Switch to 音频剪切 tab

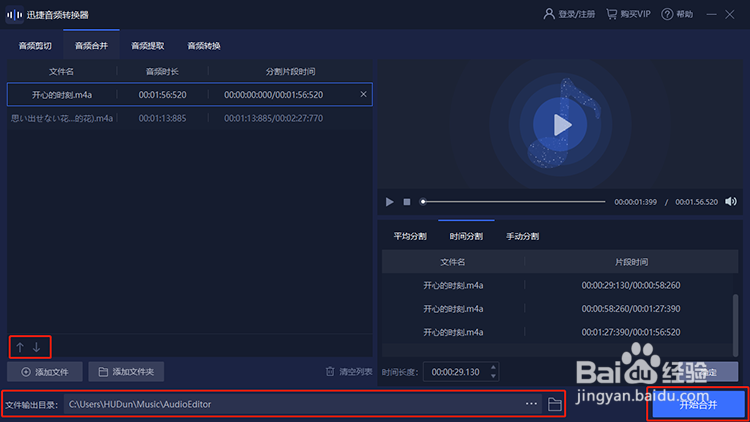point(35,46)
